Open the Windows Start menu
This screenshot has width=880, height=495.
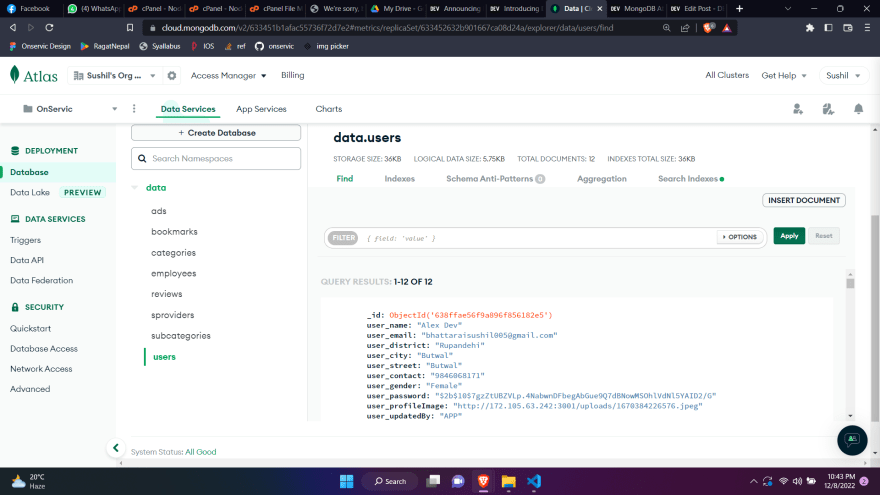pos(346,481)
